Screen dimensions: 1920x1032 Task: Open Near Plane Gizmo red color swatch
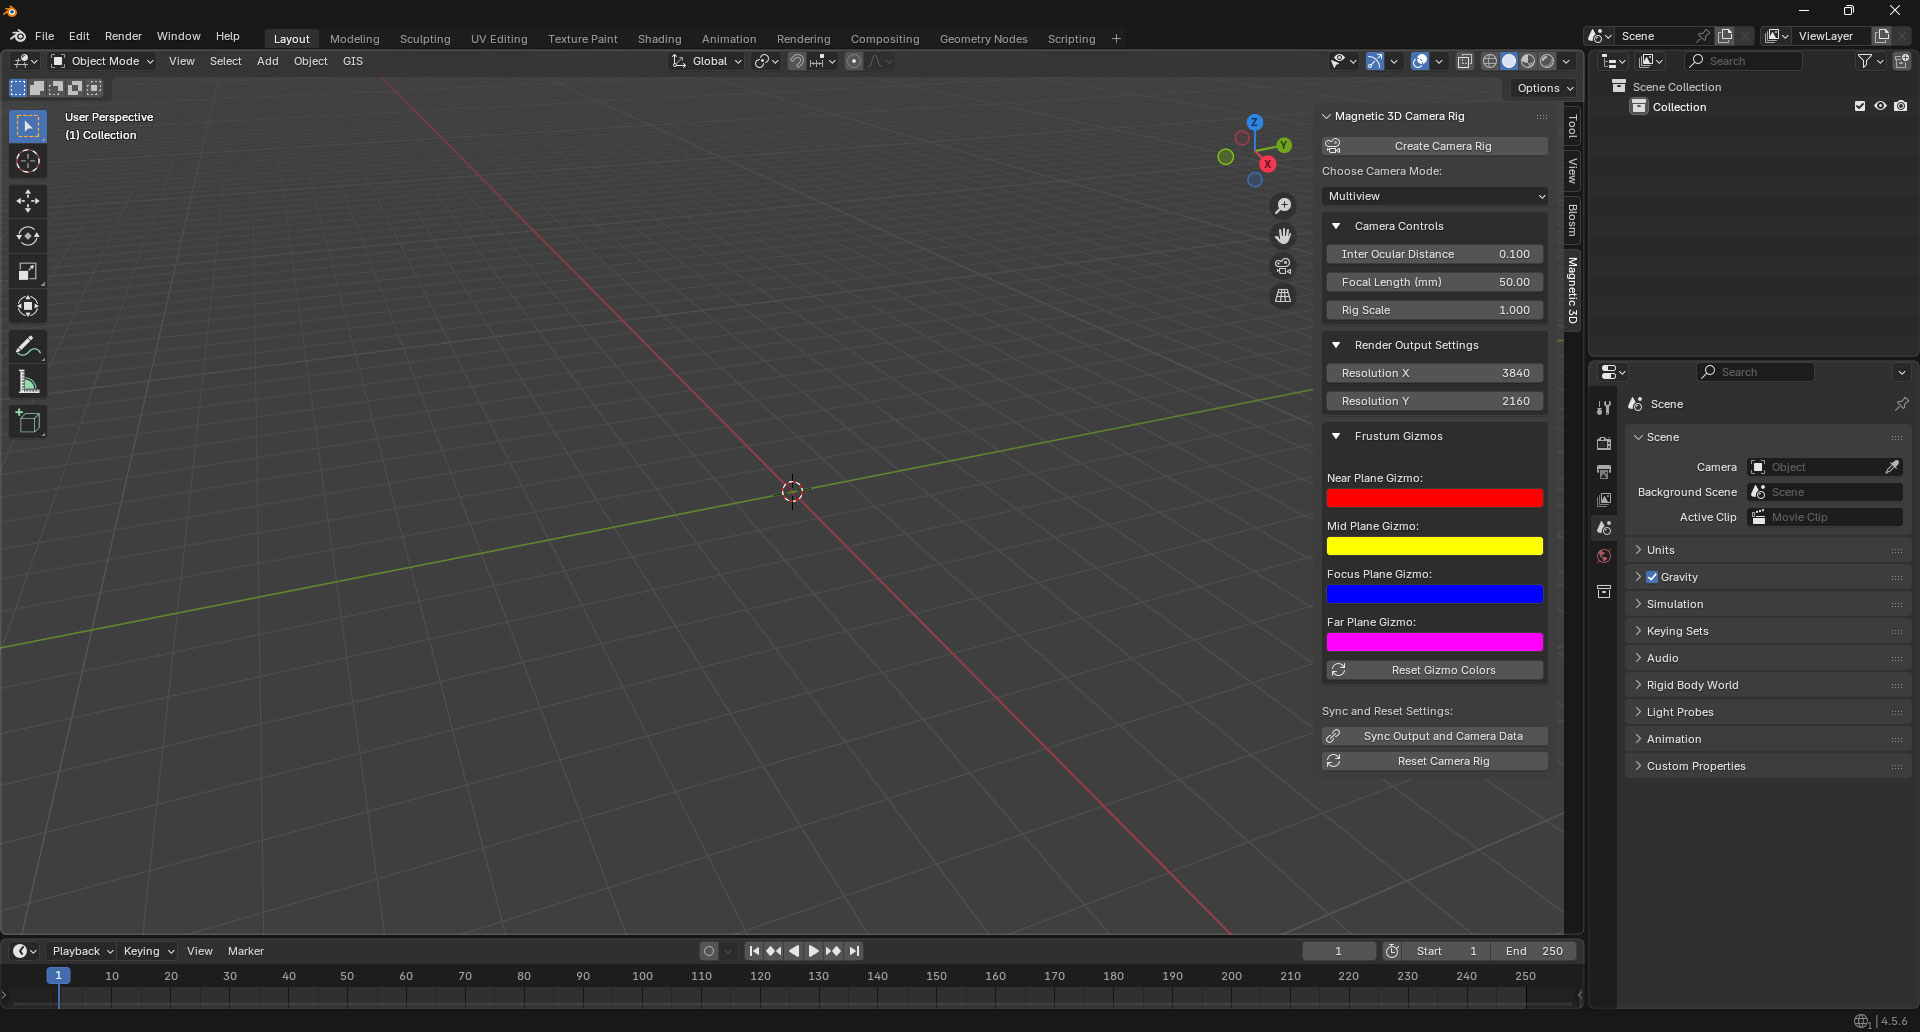coord(1435,498)
